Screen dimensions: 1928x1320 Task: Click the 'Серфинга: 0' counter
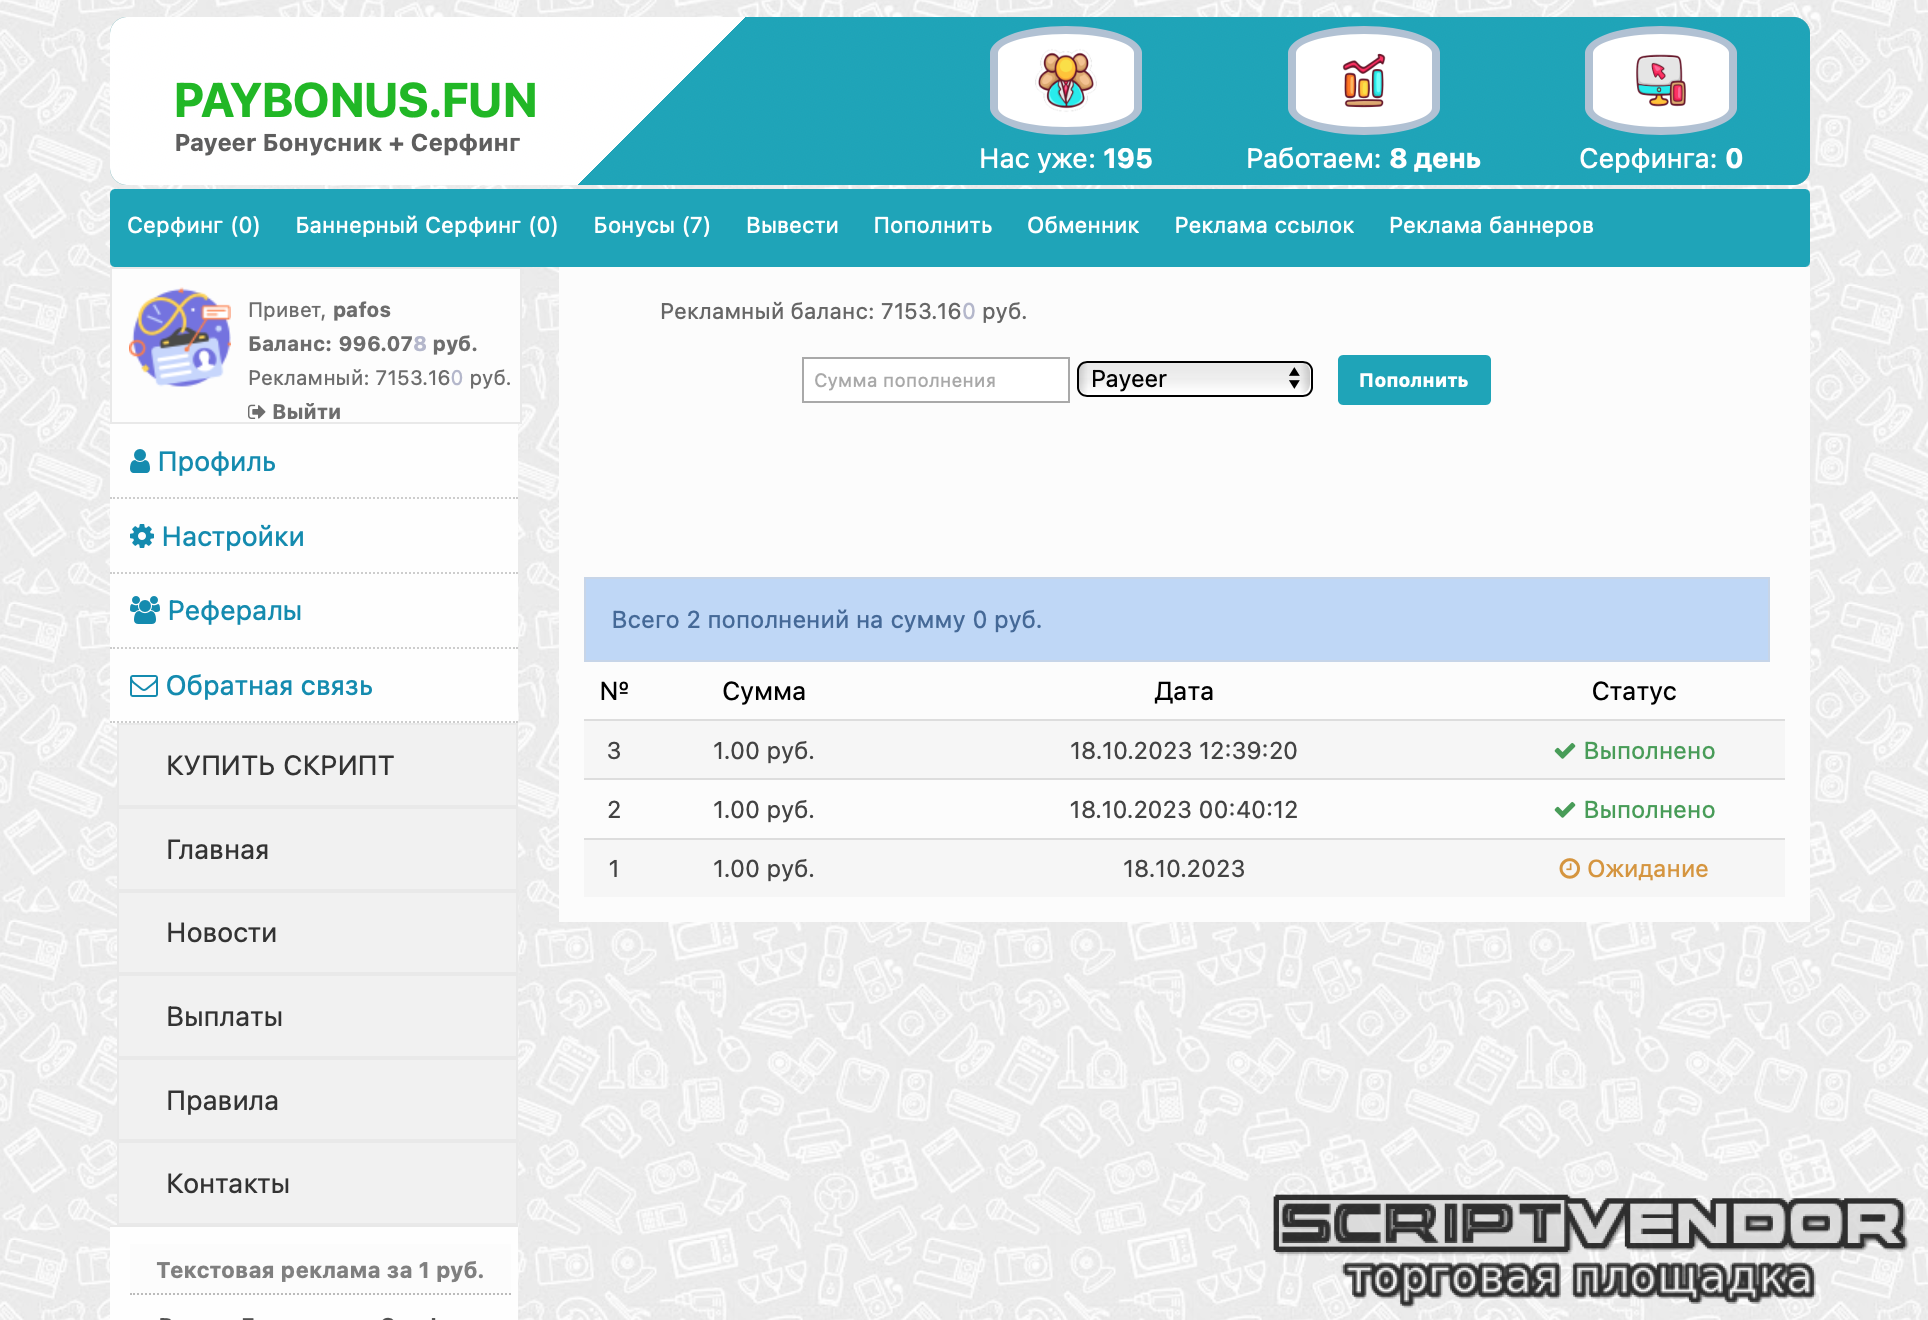[1661, 159]
